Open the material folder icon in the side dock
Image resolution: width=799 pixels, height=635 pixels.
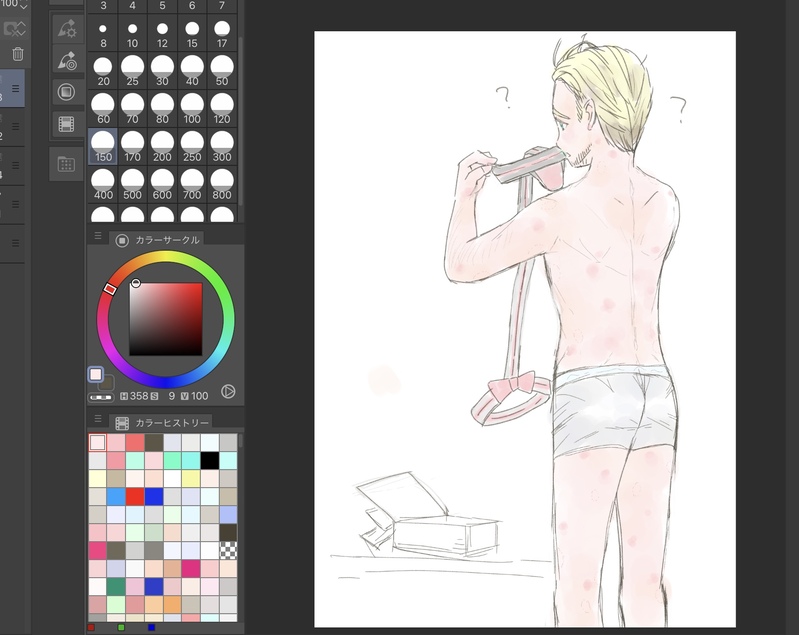(x=67, y=164)
